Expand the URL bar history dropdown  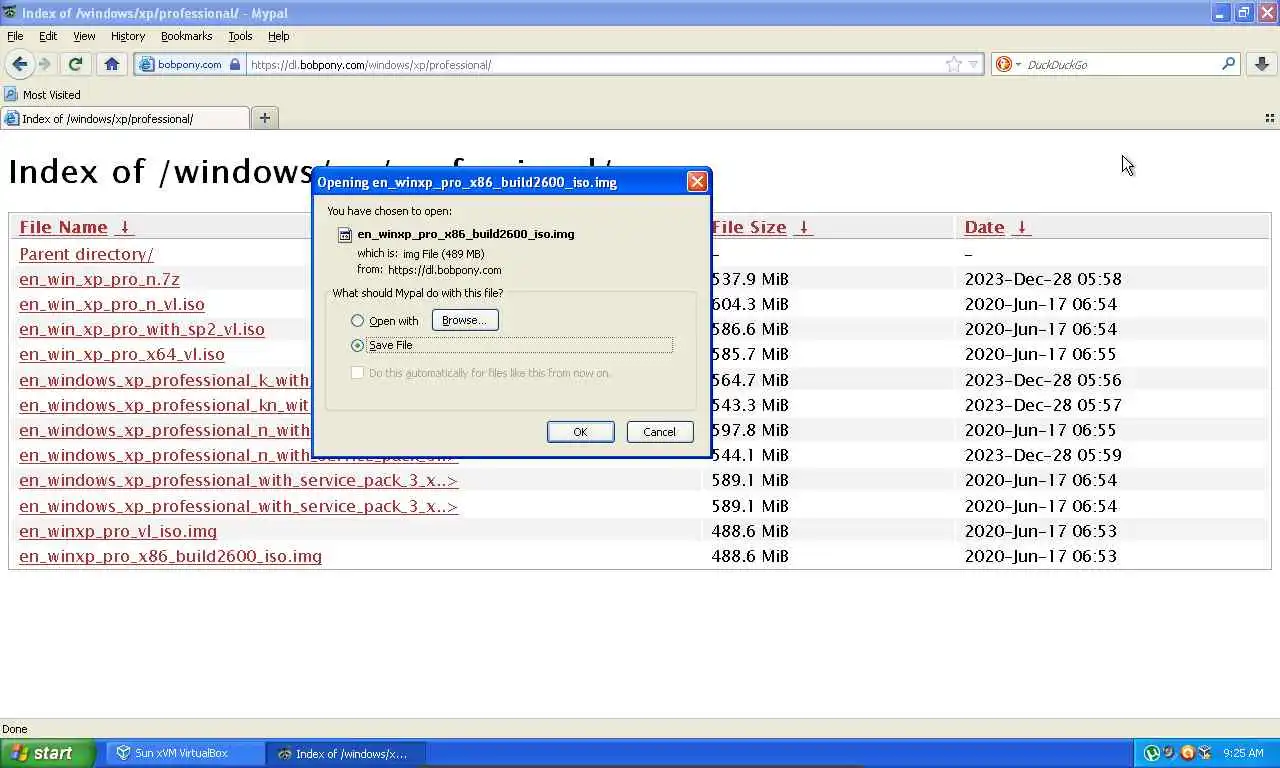(973, 64)
